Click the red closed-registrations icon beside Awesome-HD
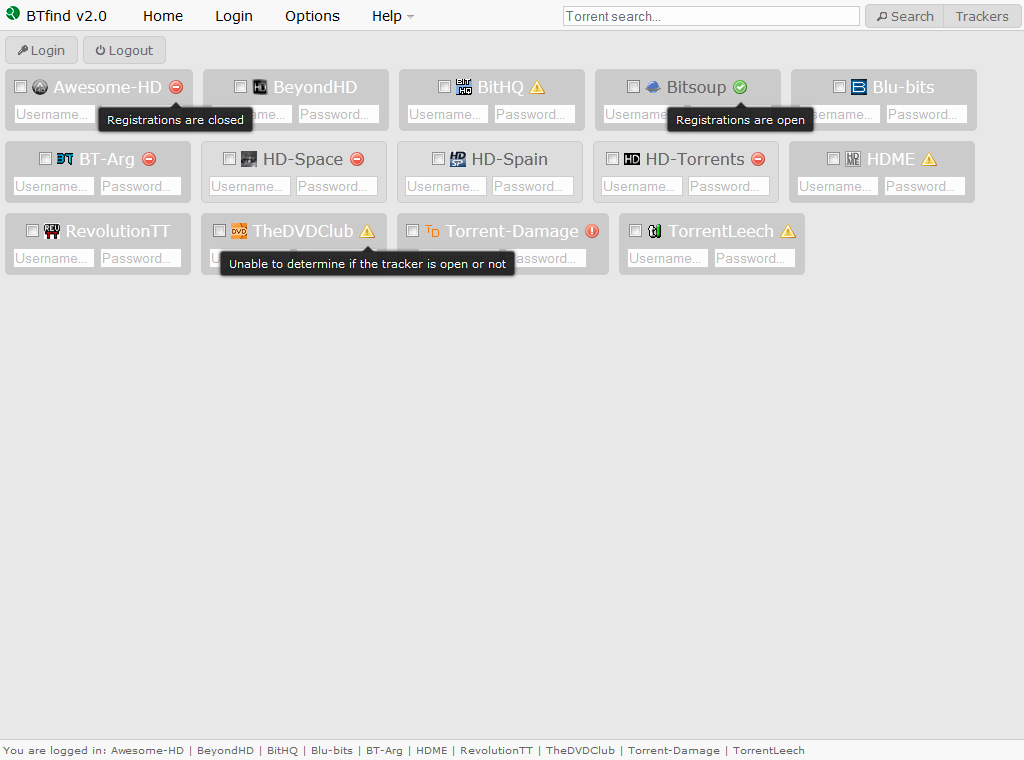This screenshot has width=1024, height=760. pos(175,87)
